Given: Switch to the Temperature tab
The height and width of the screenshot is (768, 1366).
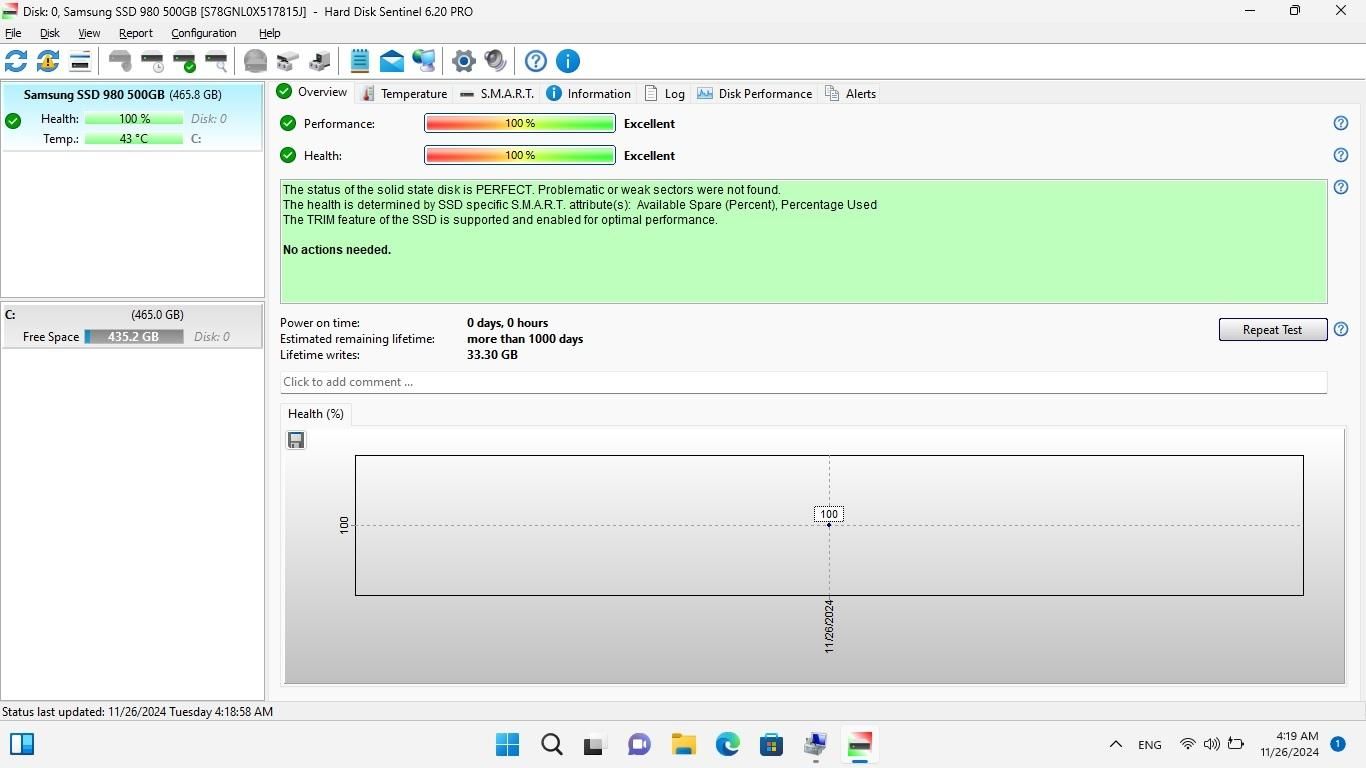Looking at the screenshot, I should click(404, 93).
